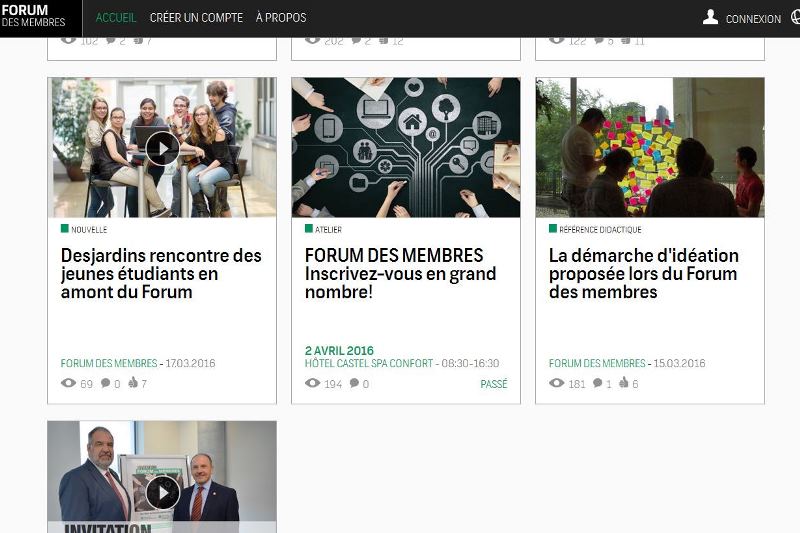Click the Forum des Membres logo
Viewport: 800px width, 533px height.
[x=34, y=16]
